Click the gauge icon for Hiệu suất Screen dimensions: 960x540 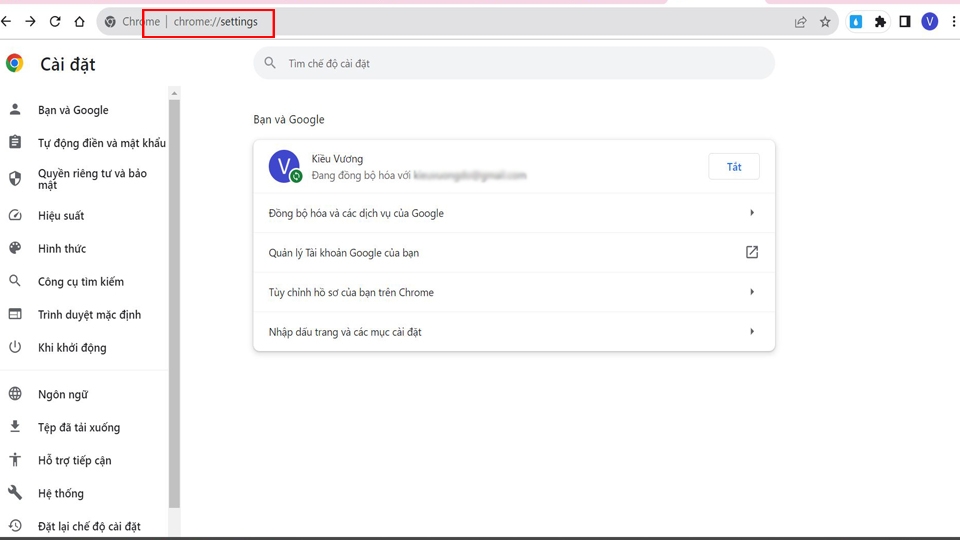[x=15, y=215]
